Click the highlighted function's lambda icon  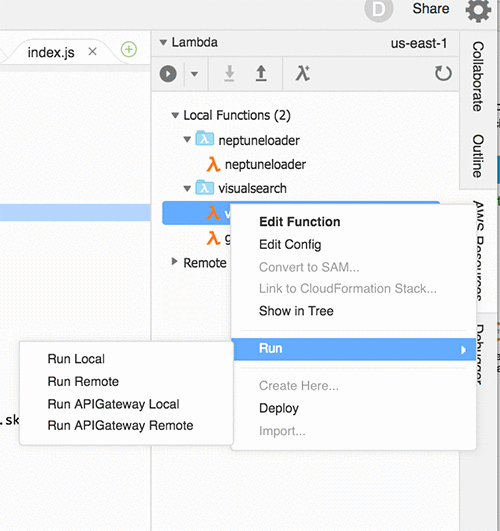click(x=213, y=213)
